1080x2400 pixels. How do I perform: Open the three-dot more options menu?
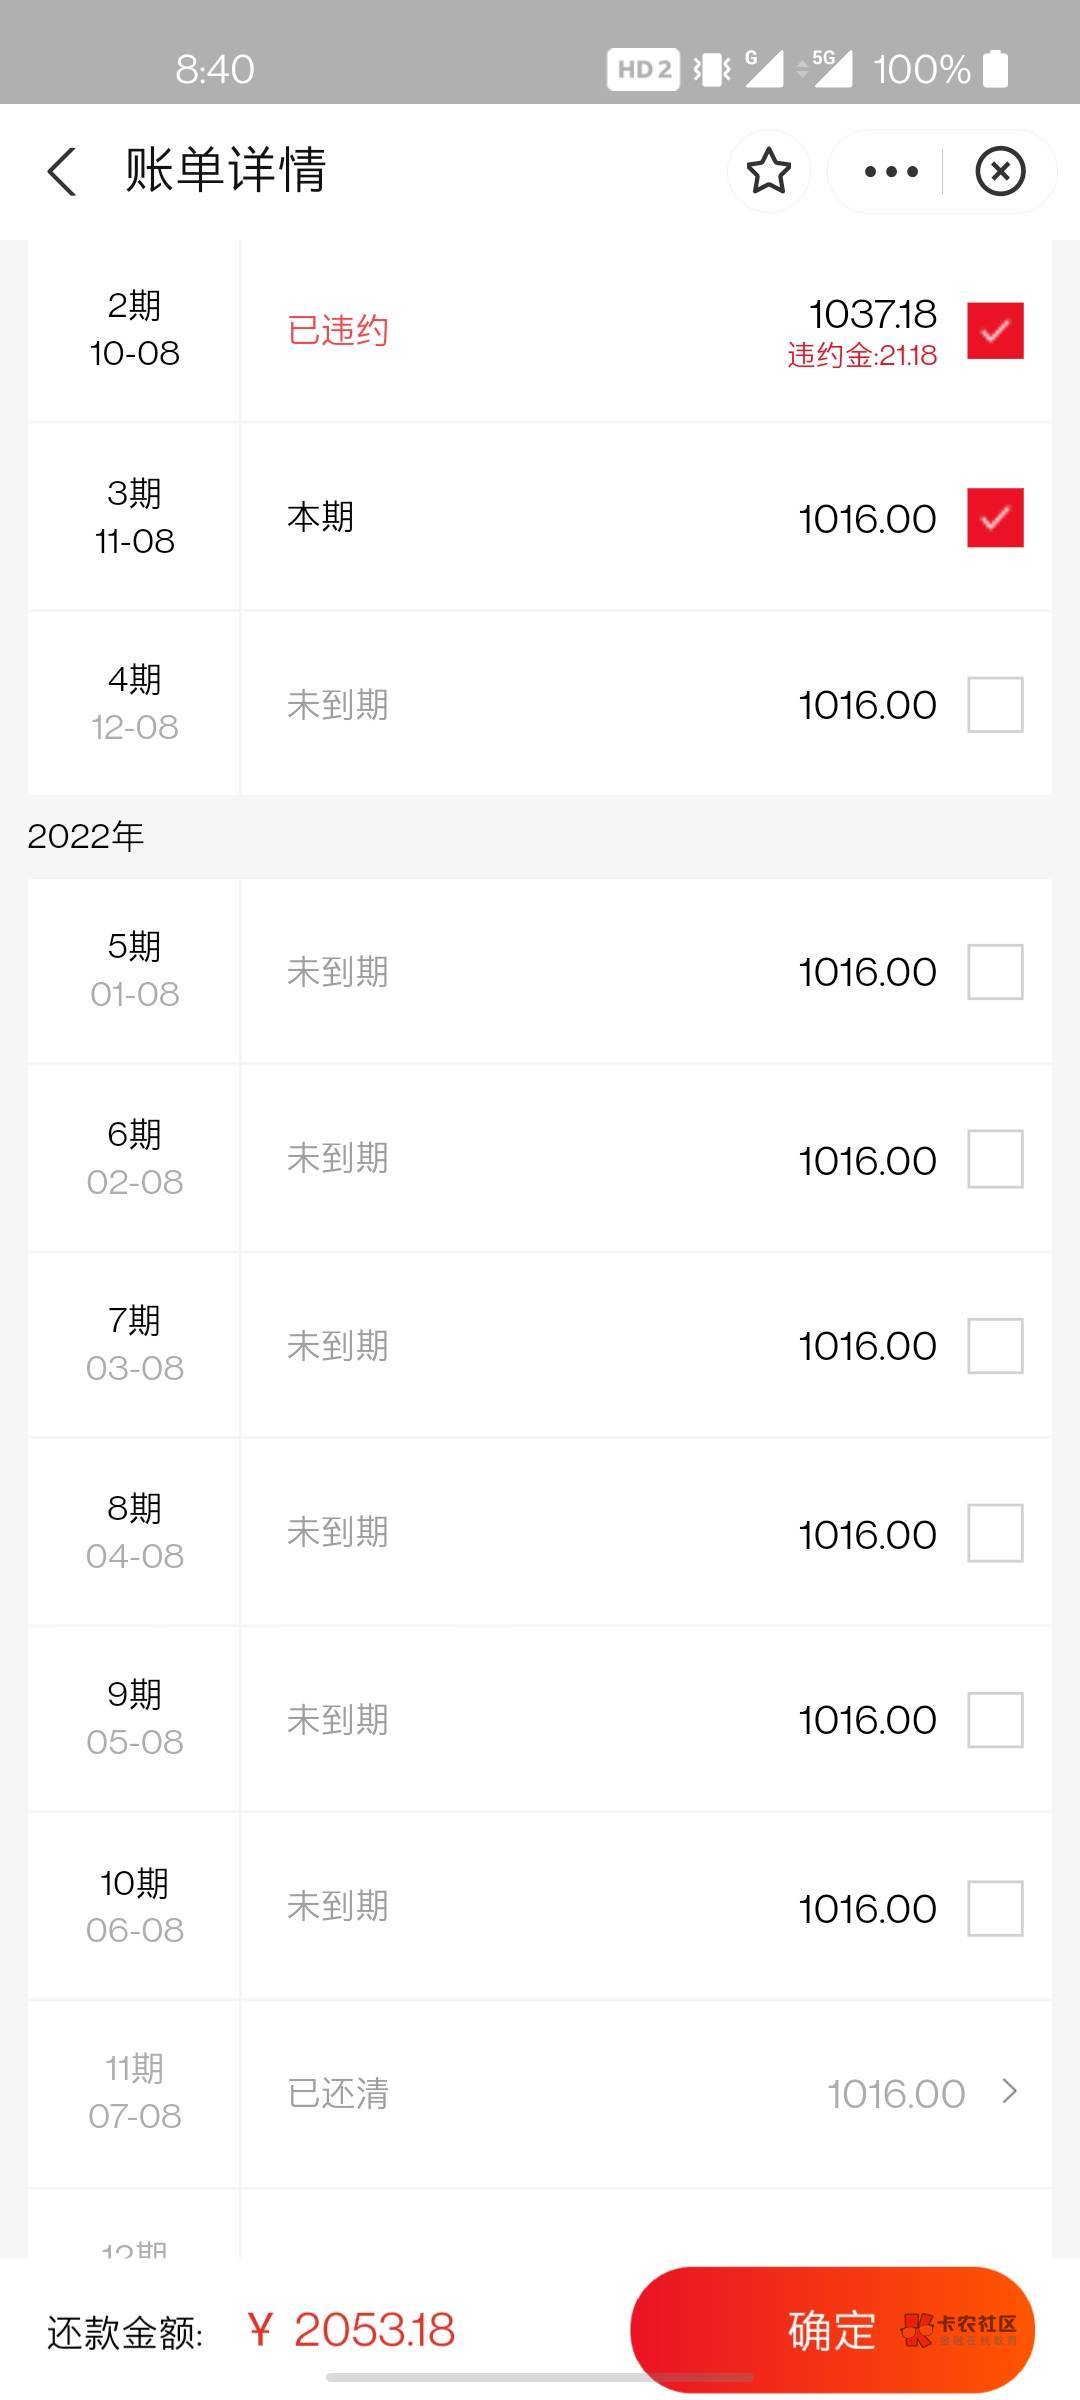pos(890,171)
